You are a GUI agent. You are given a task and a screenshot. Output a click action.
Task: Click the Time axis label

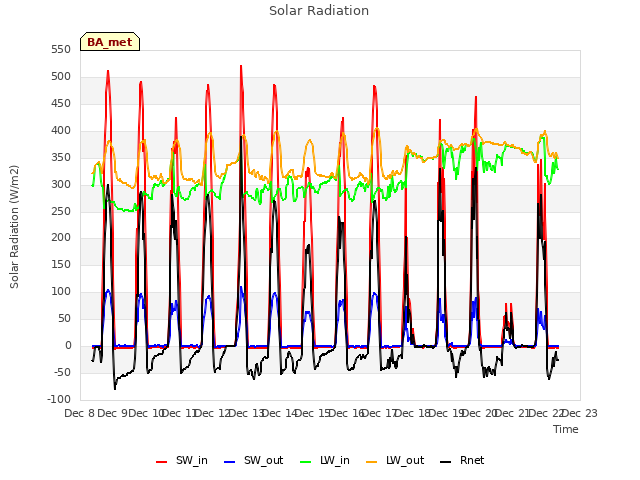[x=566, y=429]
